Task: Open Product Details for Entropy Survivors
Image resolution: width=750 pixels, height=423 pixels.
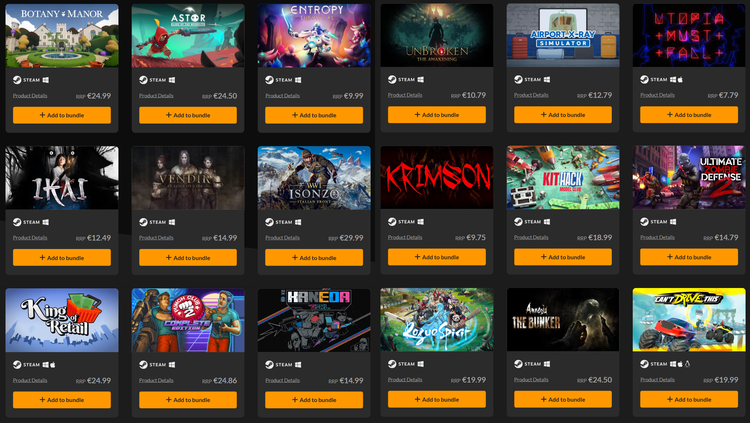Action: tap(282, 96)
